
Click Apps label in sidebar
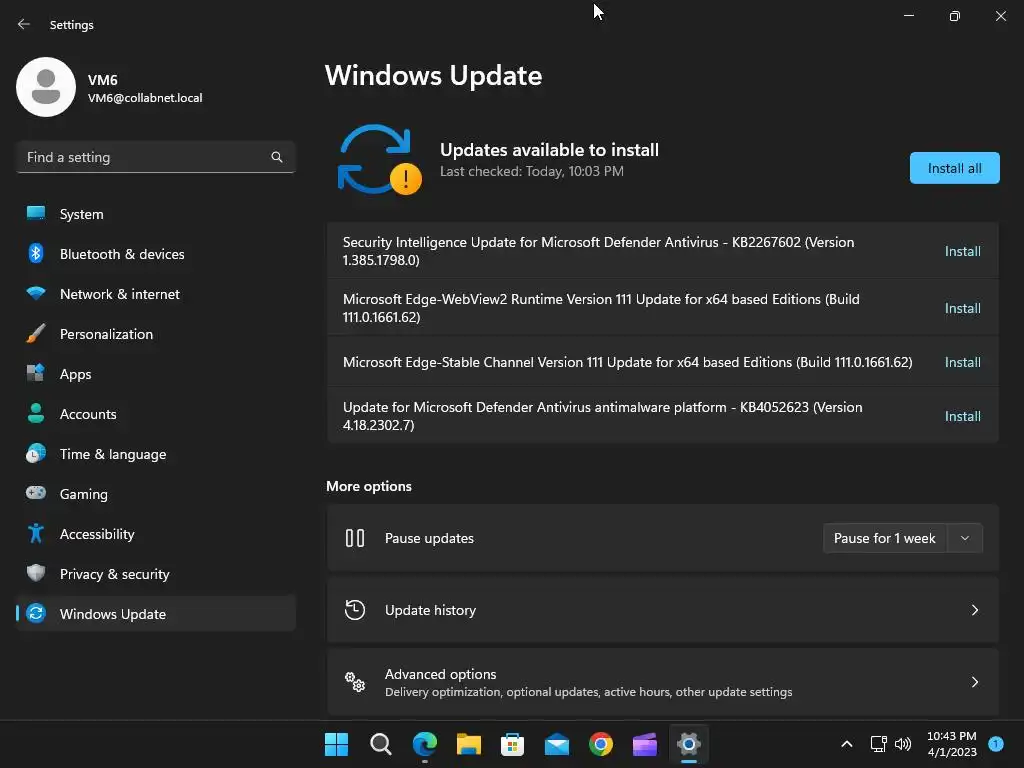point(76,374)
